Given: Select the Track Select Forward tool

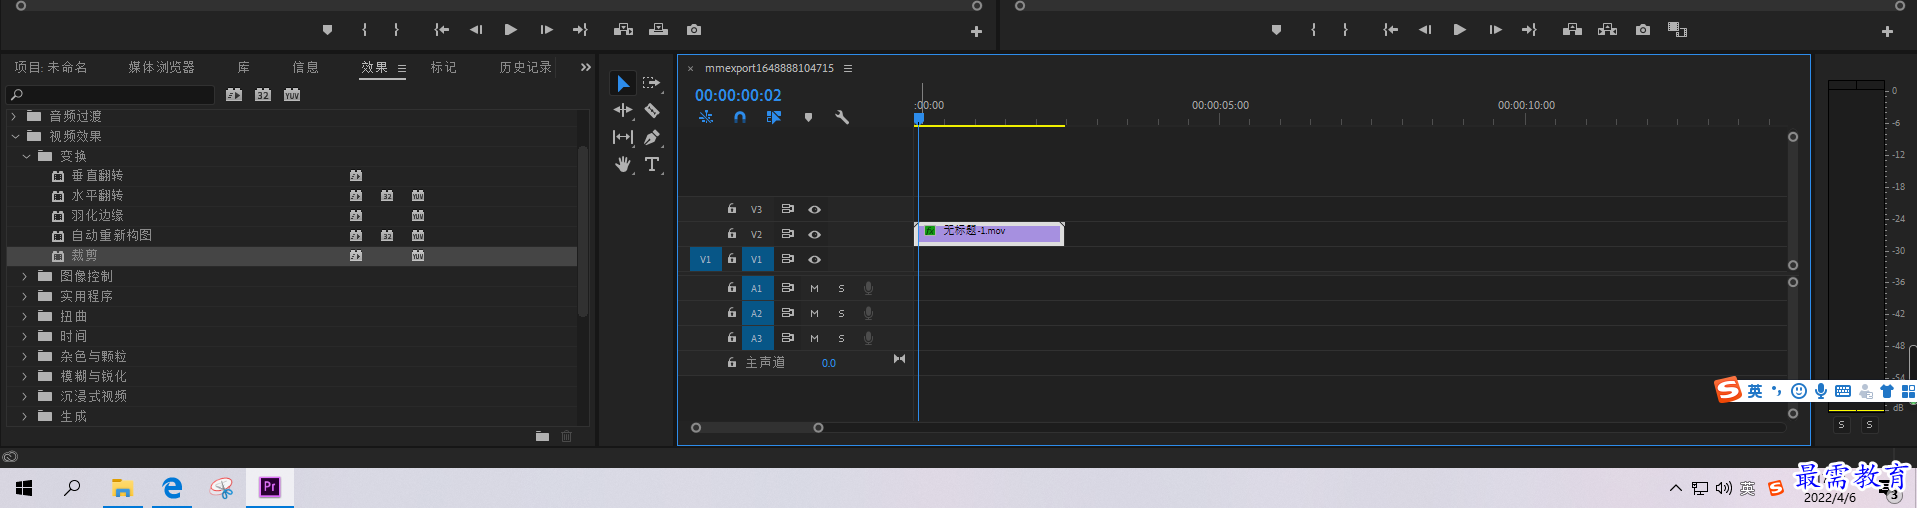Looking at the screenshot, I should click(x=652, y=83).
